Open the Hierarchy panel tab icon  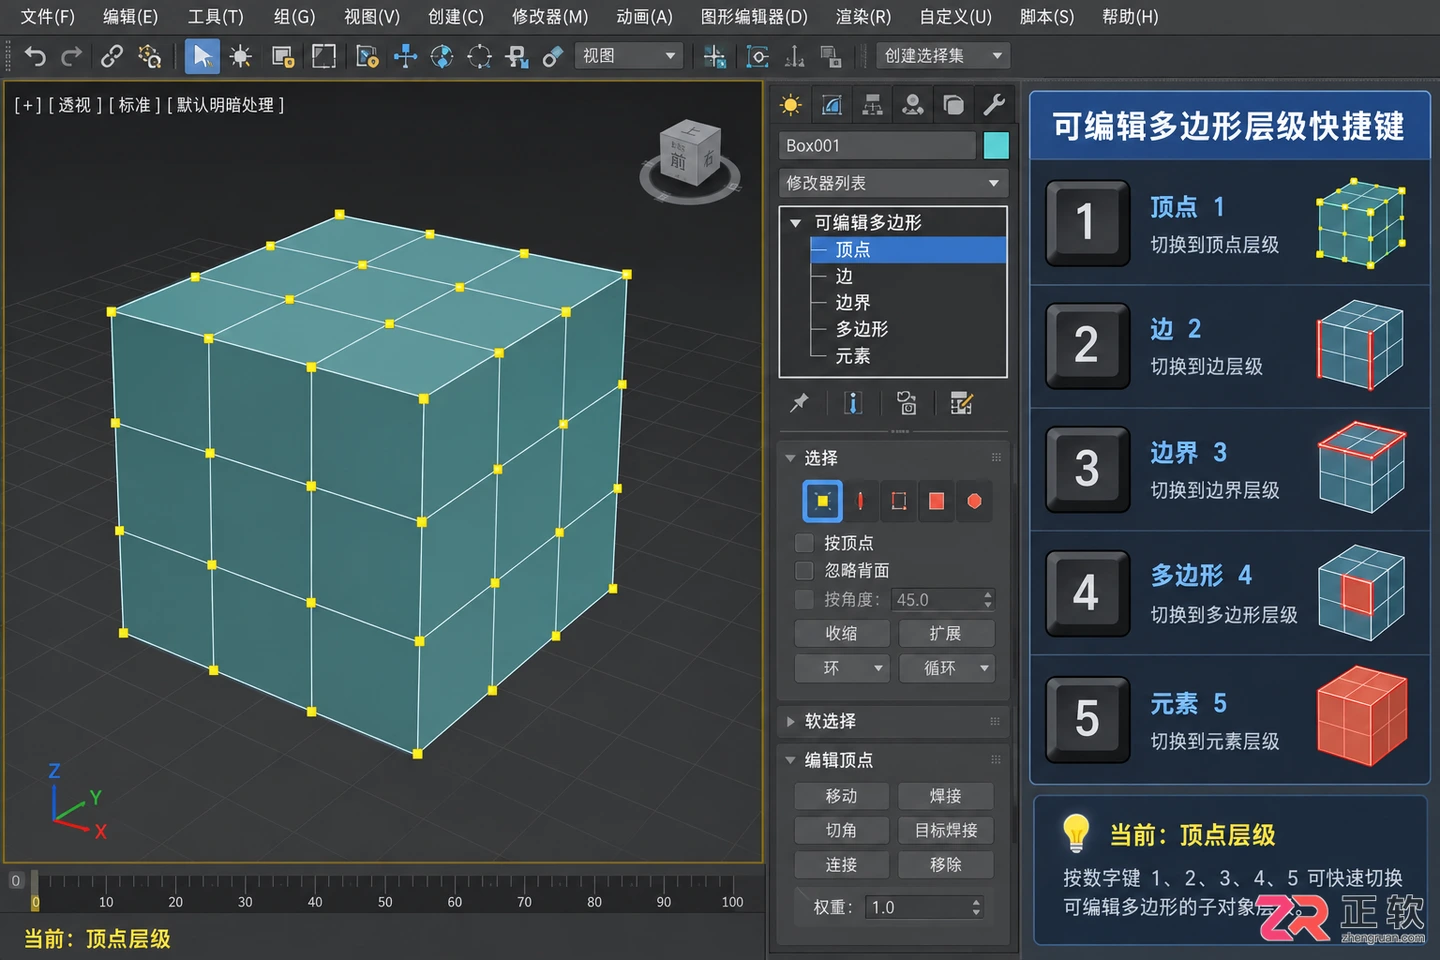[x=873, y=105]
